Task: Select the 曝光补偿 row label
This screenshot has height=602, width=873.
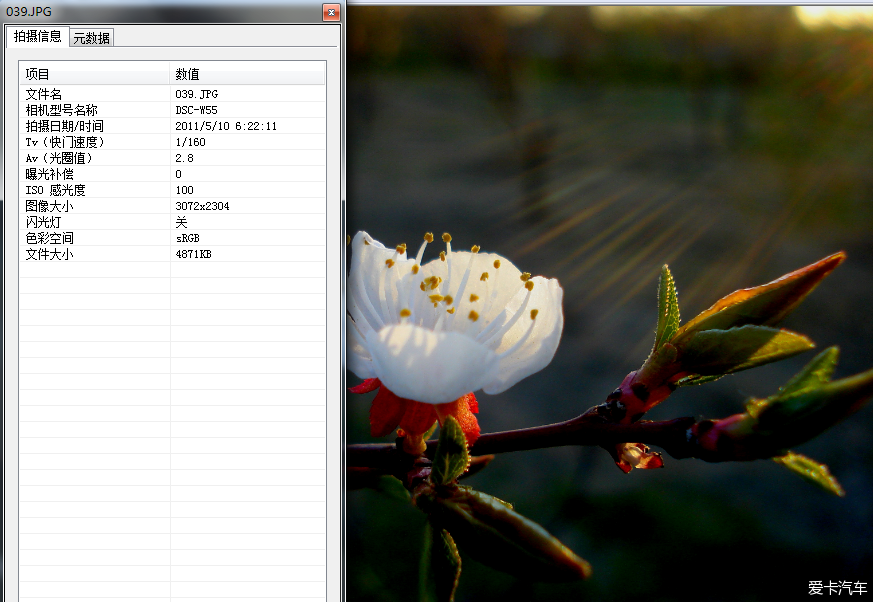Action: [x=49, y=174]
